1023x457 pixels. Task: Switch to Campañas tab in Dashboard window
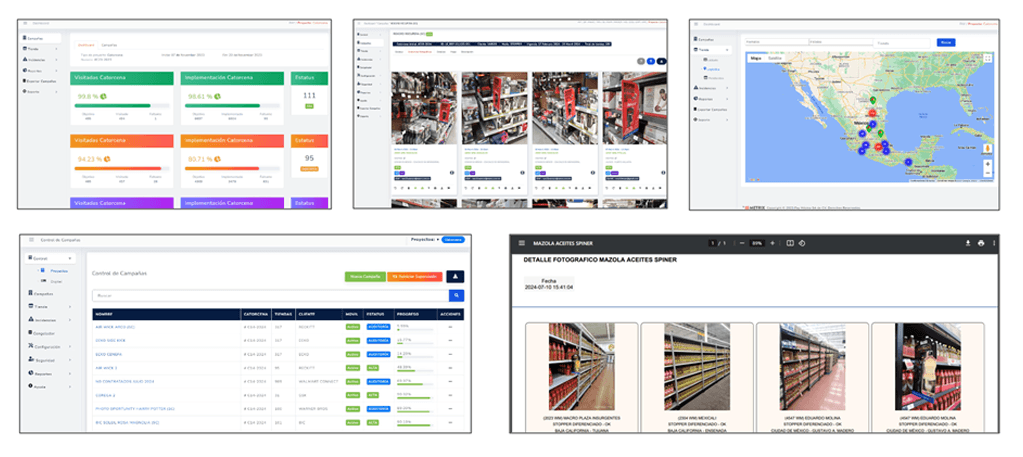[x=110, y=45]
